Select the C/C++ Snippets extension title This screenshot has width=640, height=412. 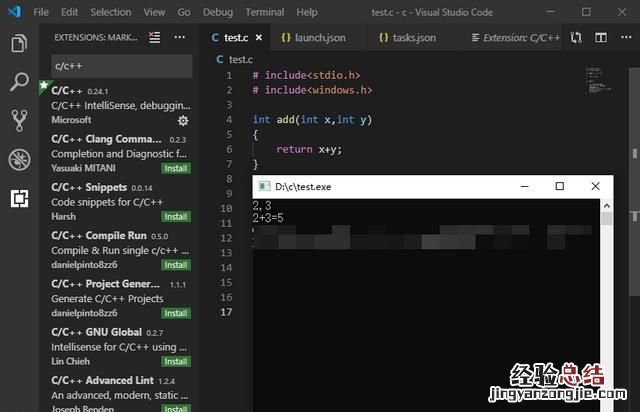click(x=89, y=187)
